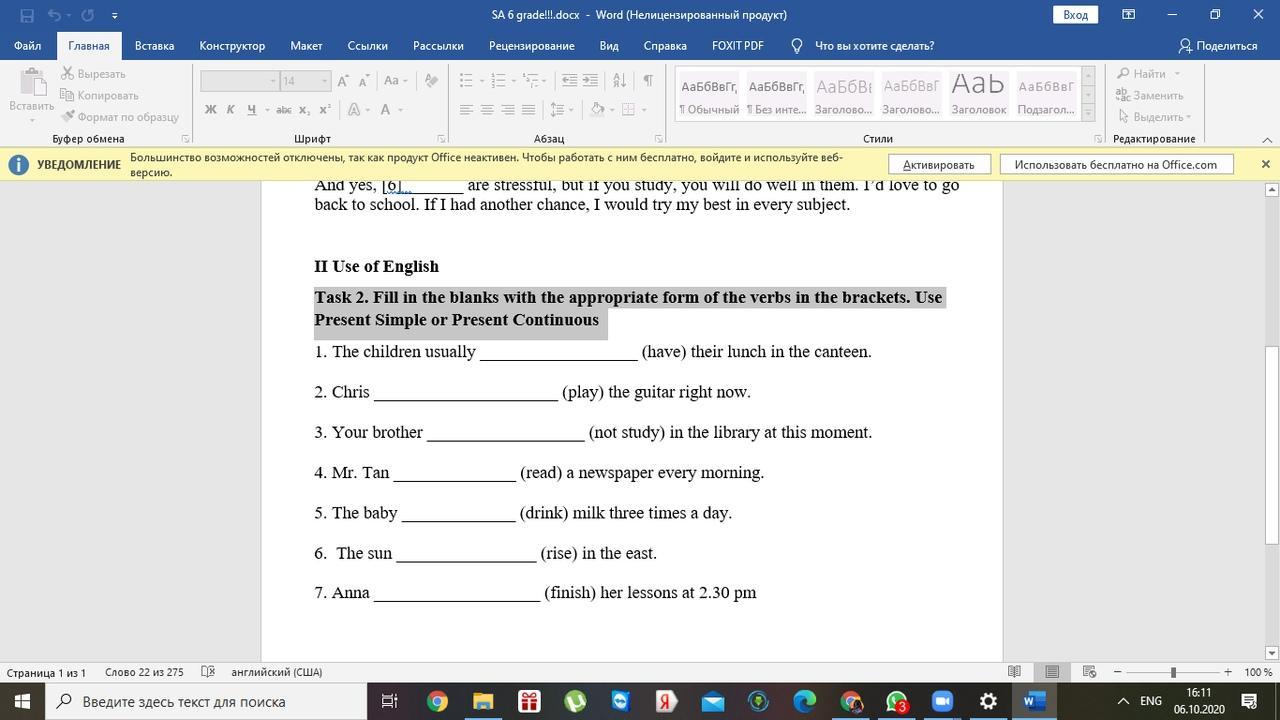The height and width of the screenshot is (720, 1280).
Task: Open the font size dropdown
Action: pyautogui.click(x=324, y=81)
